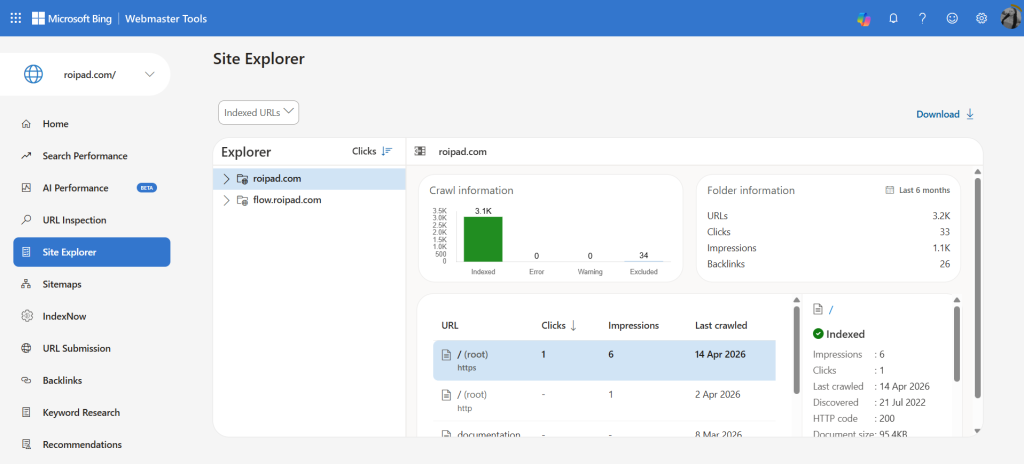Viewport: 1024px width, 464px height.
Task: Click the download arrow icon
Action: coord(970,114)
